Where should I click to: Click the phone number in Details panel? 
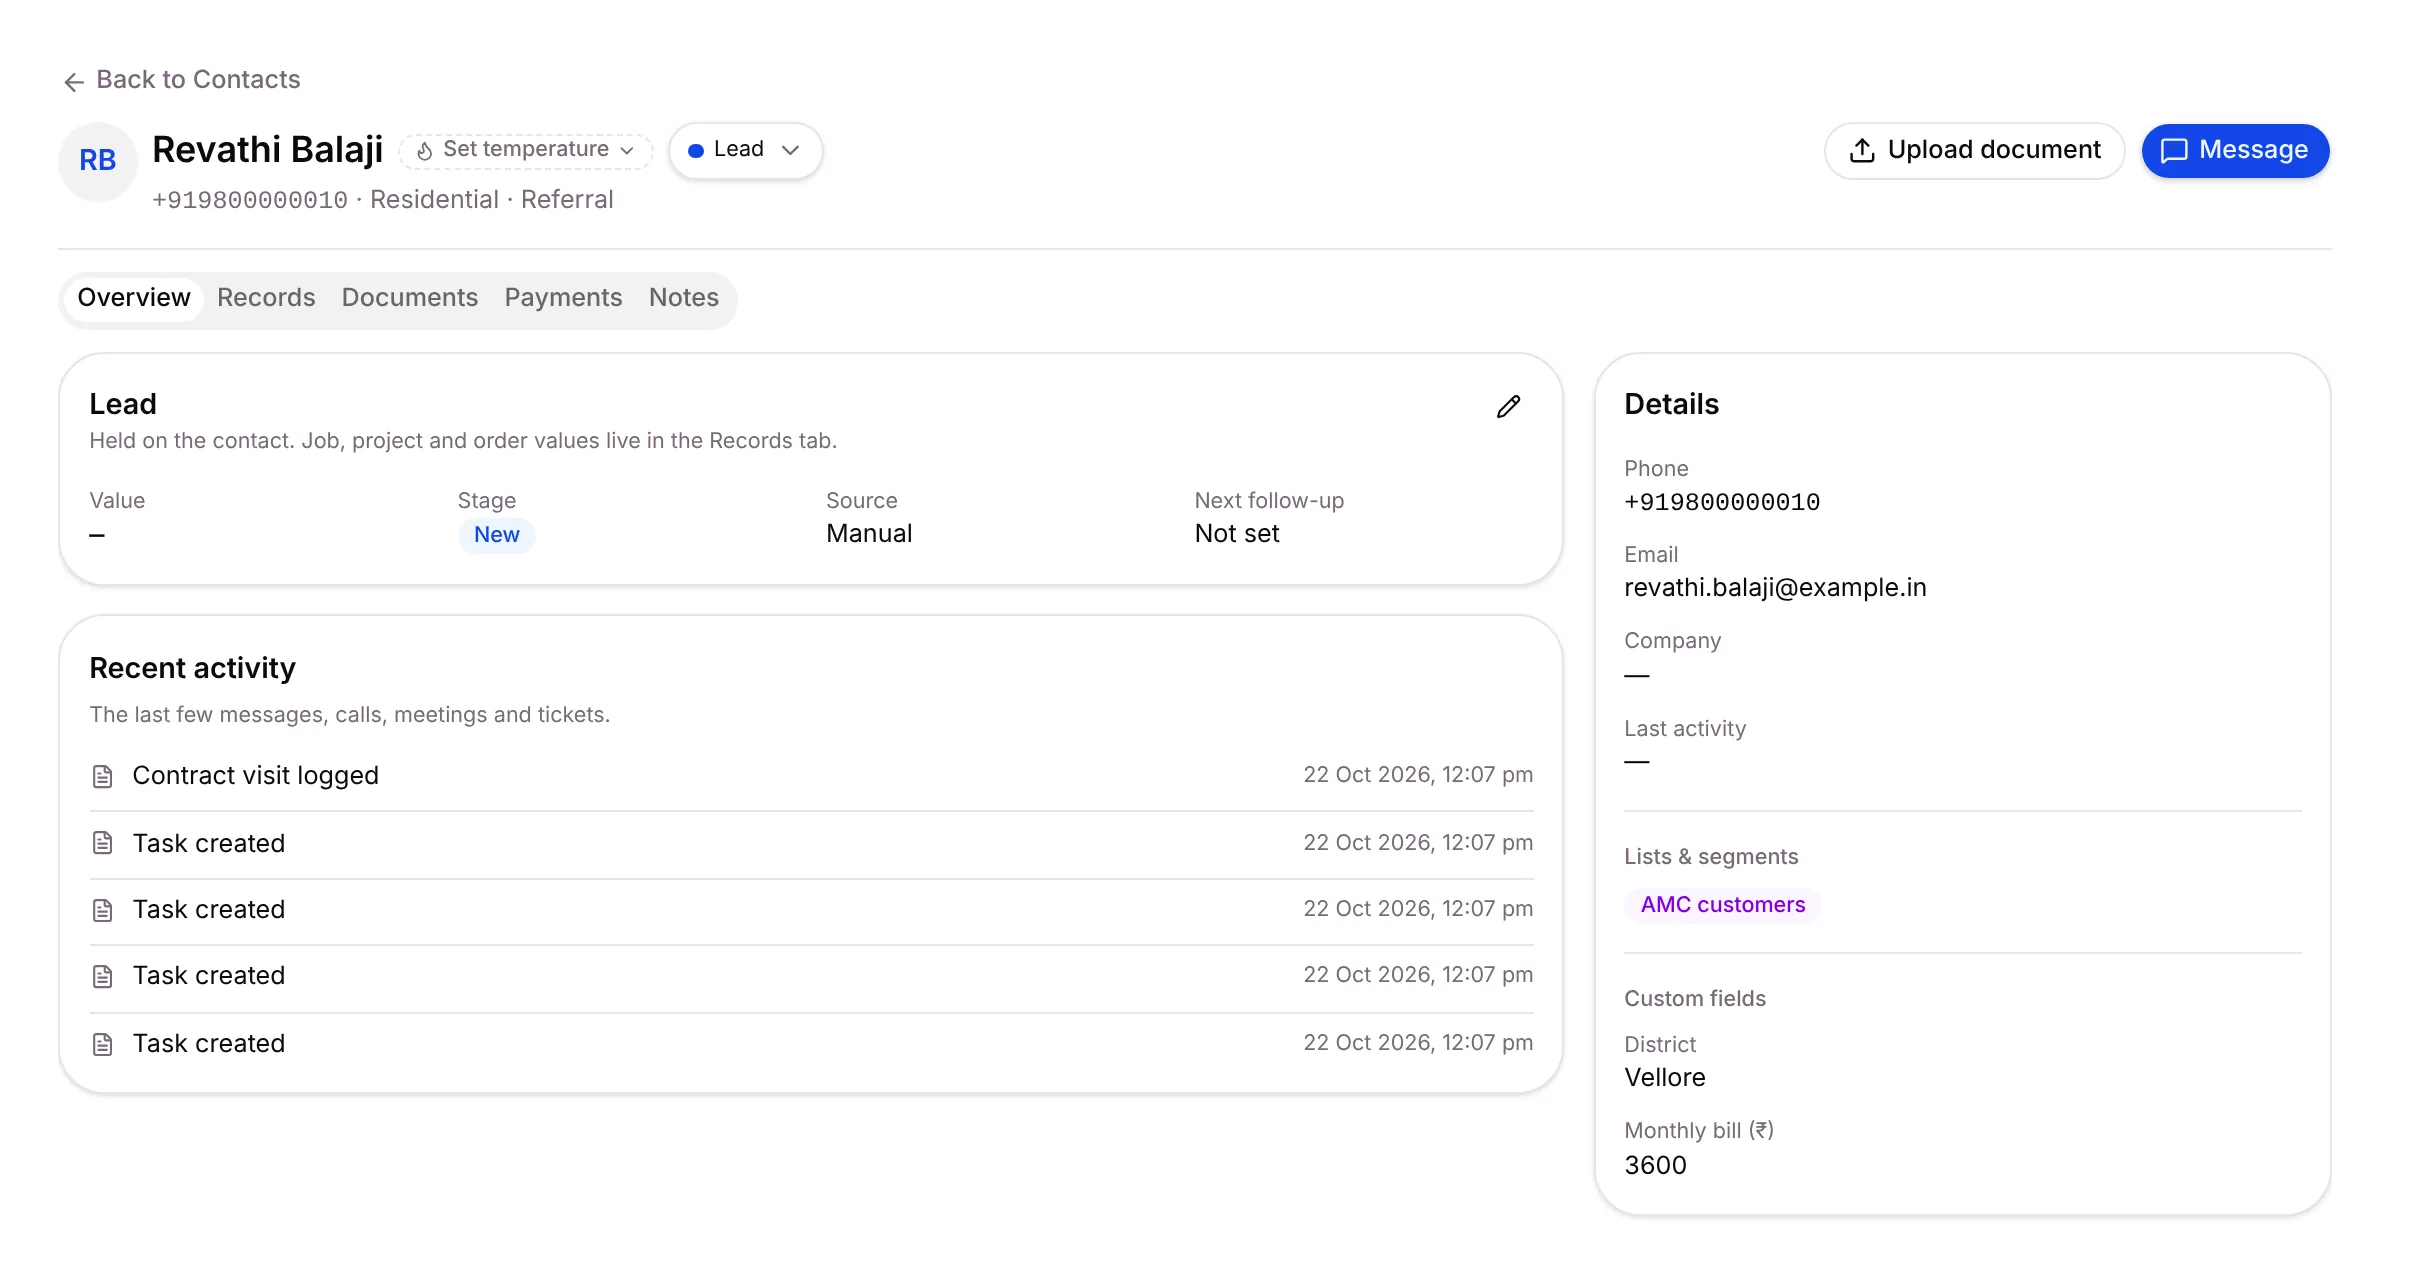(1722, 502)
